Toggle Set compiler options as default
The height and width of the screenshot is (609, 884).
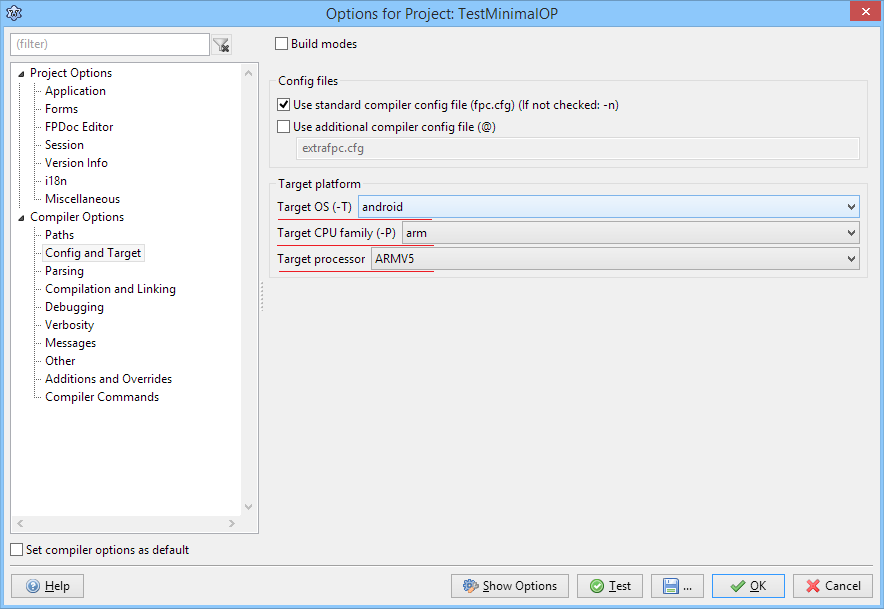point(17,550)
